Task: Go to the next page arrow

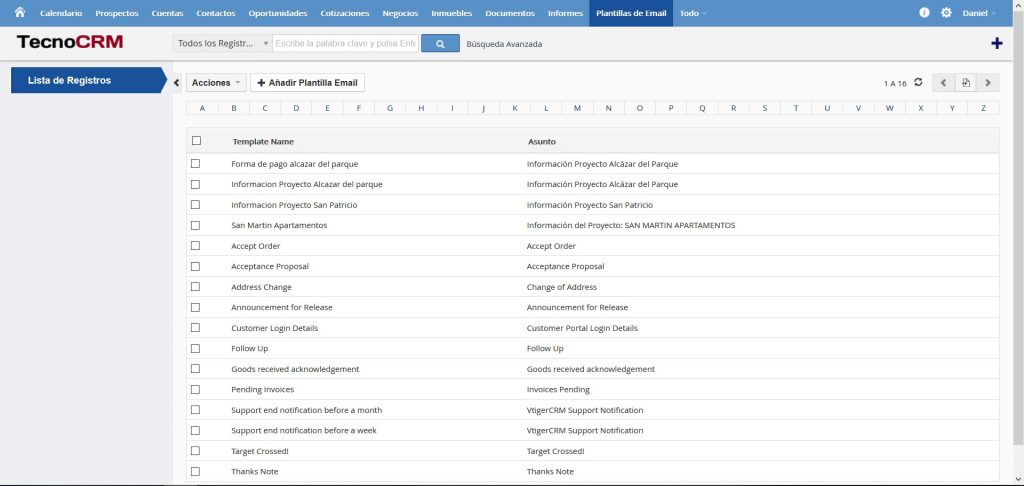Action: pyautogui.click(x=988, y=83)
